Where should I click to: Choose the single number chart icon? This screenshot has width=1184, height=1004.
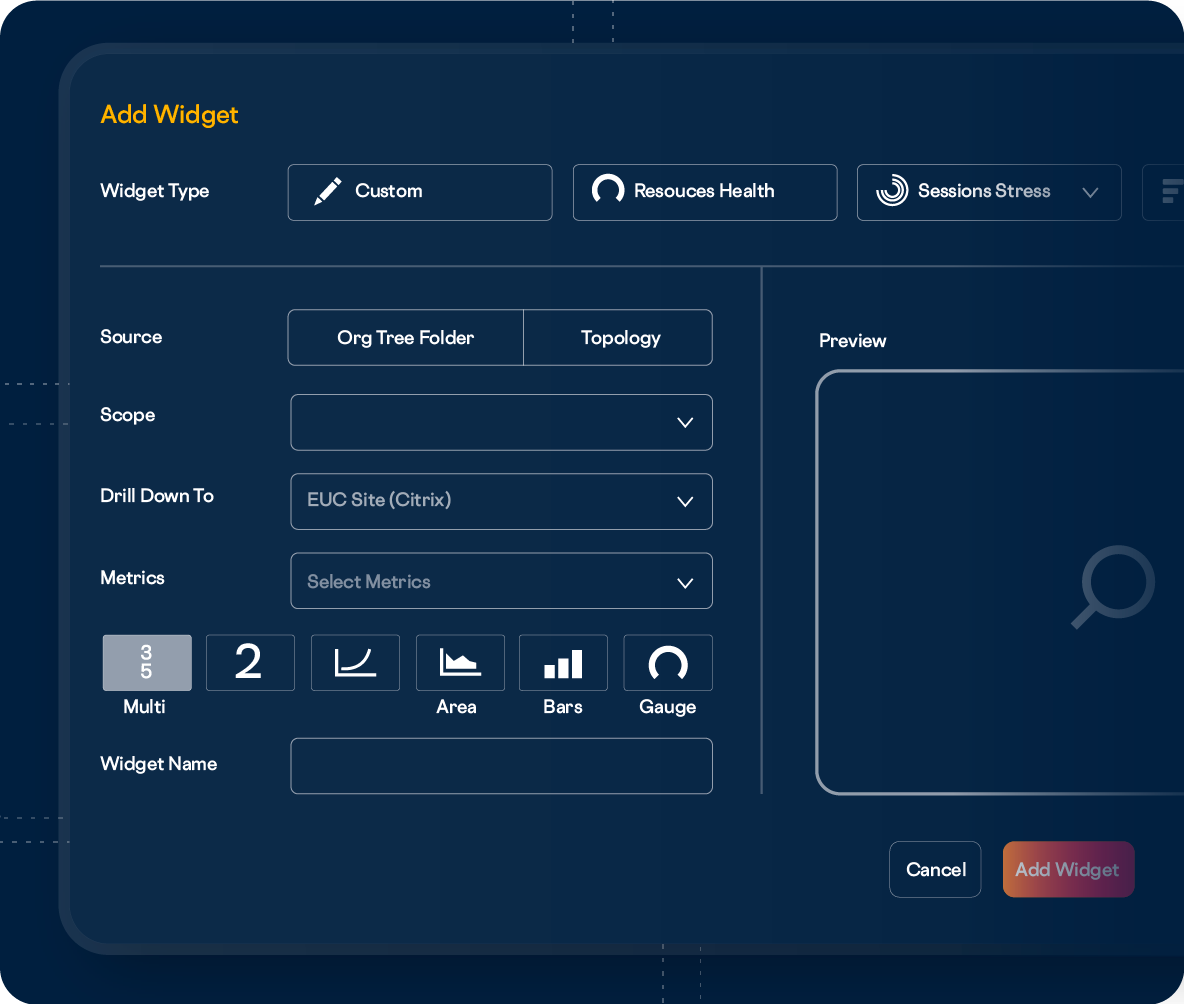click(250, 663)
